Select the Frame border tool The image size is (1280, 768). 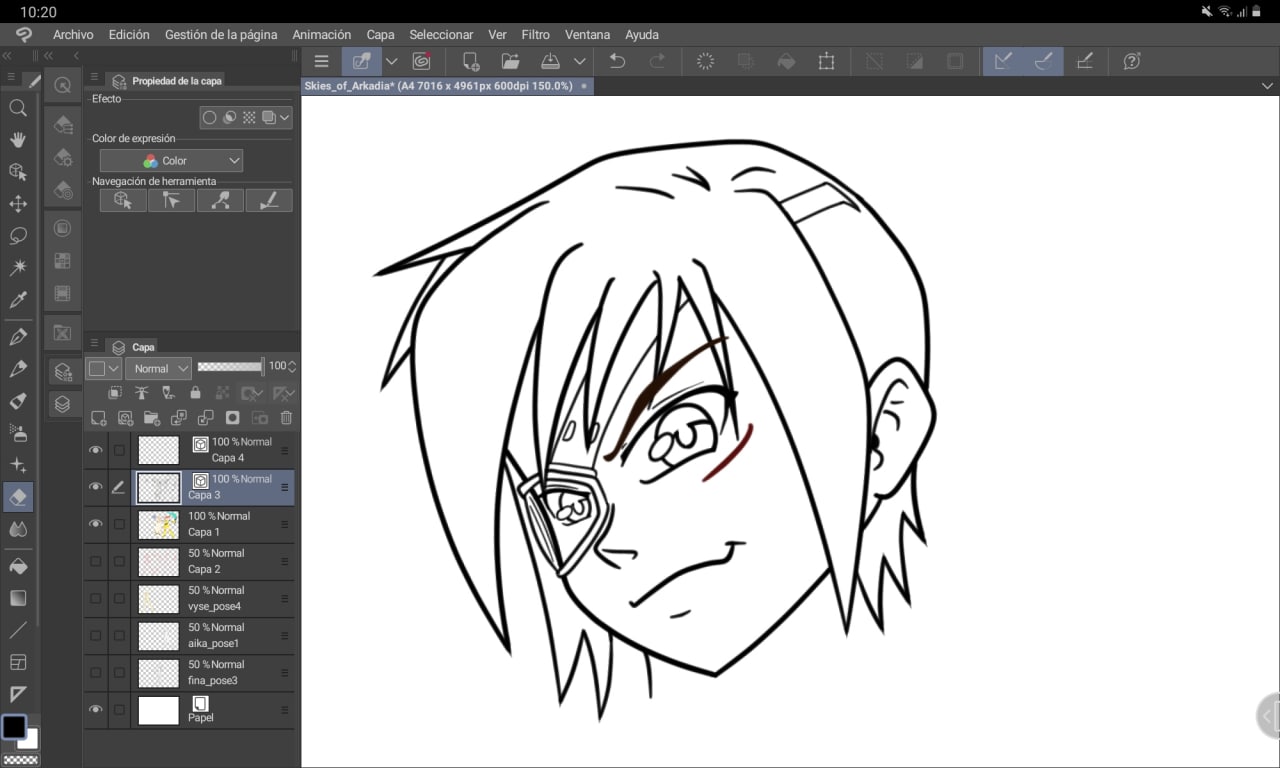pyautogui.click(x=18, y=662)
